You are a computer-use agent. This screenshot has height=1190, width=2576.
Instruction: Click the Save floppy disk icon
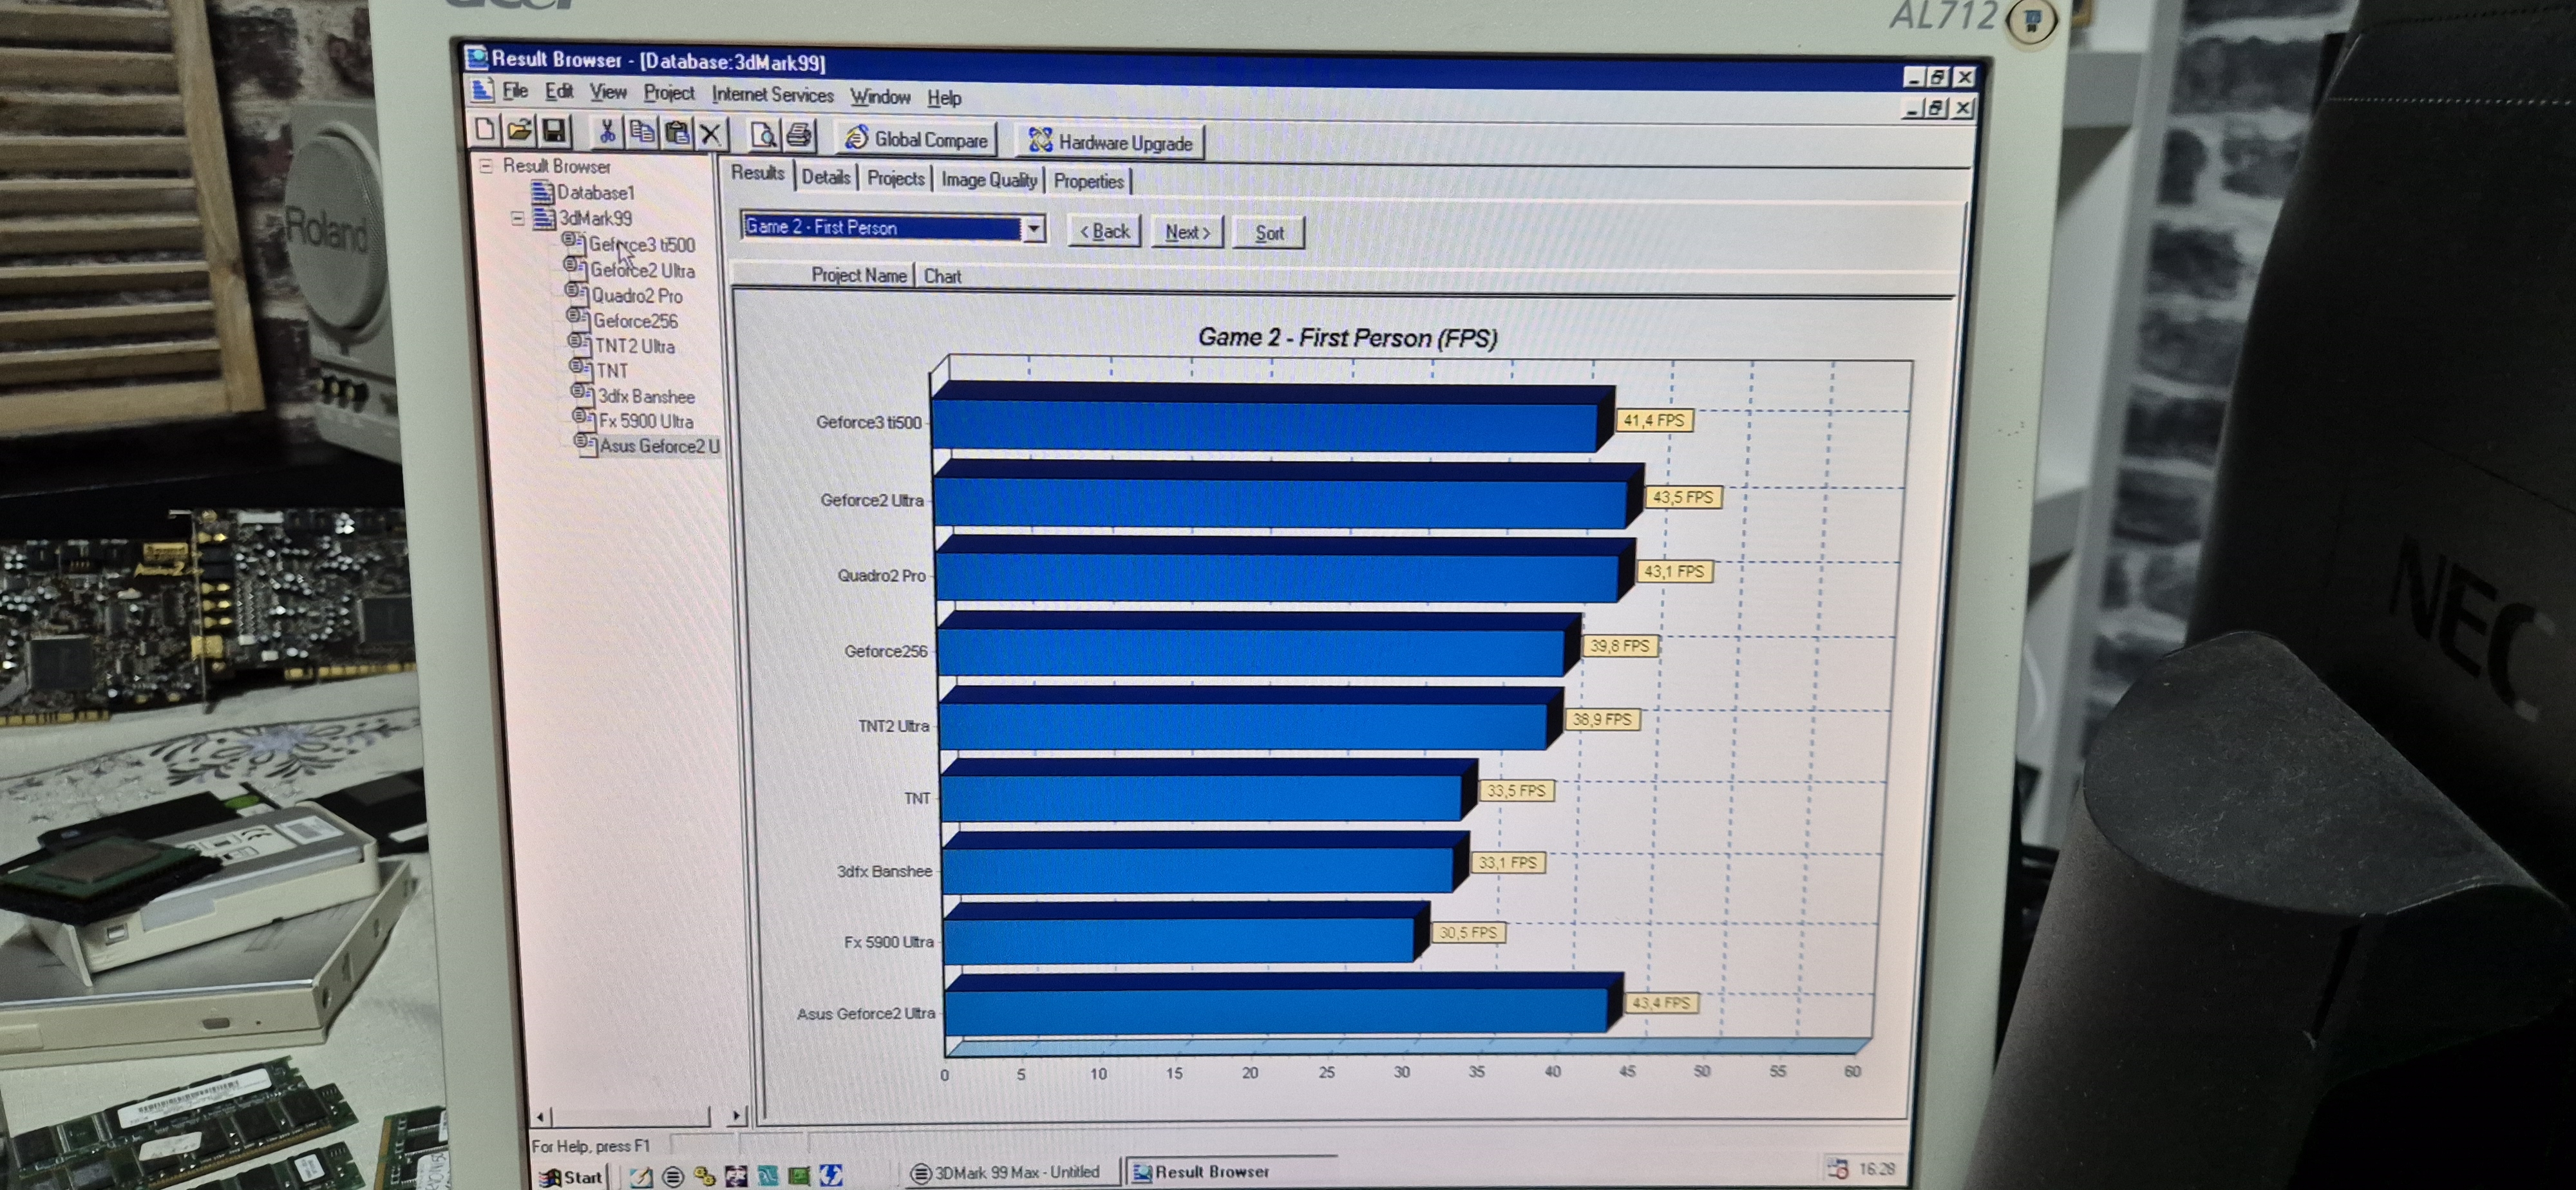click(x=554, y=130)
